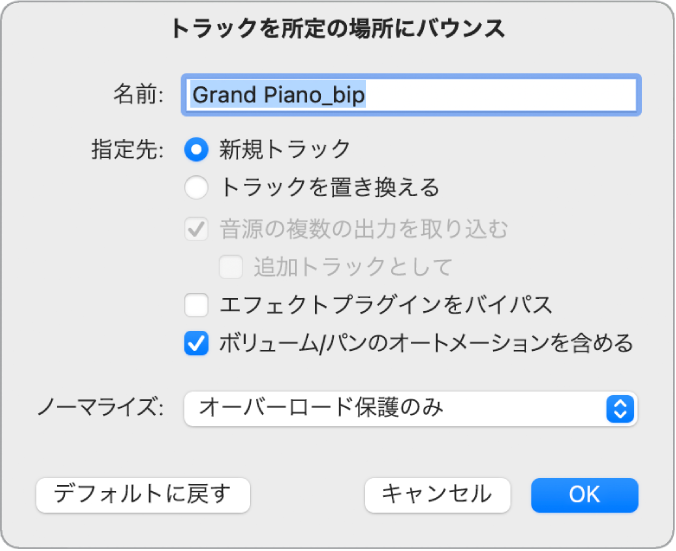Image resolution: width=676 pixels, height=551 pixels.
Task: Click the OK button
Action: pyautogui.click(x=584, y=494)
